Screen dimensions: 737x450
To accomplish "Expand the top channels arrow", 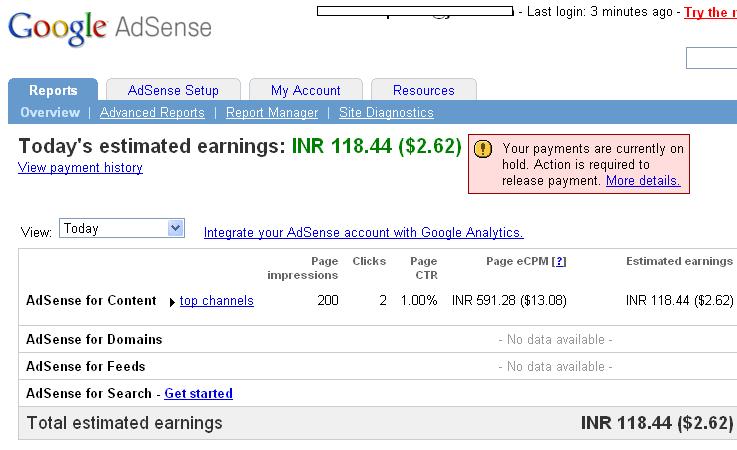I will (172, 301).
